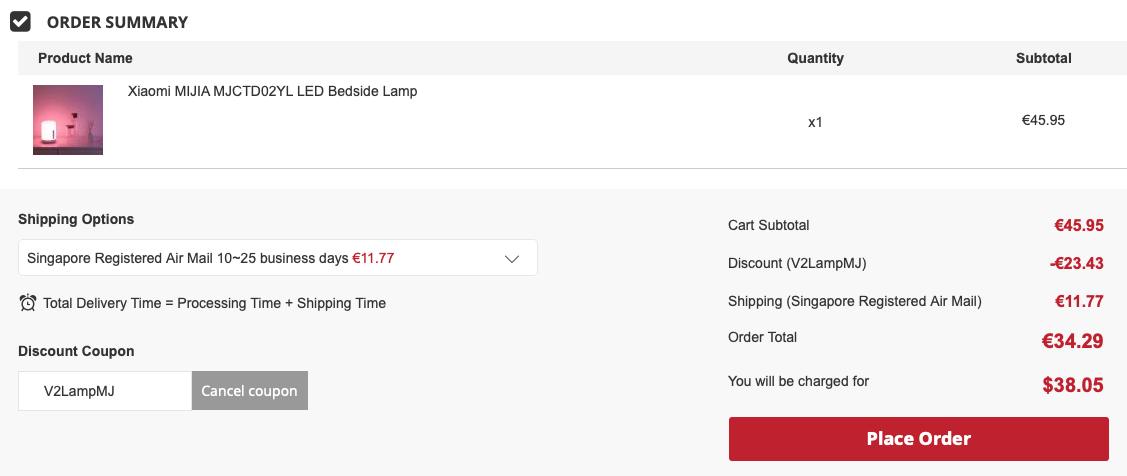Click the $38.05 charged amount
The width and height of the screenshot is (1127, 476).
1072,385
